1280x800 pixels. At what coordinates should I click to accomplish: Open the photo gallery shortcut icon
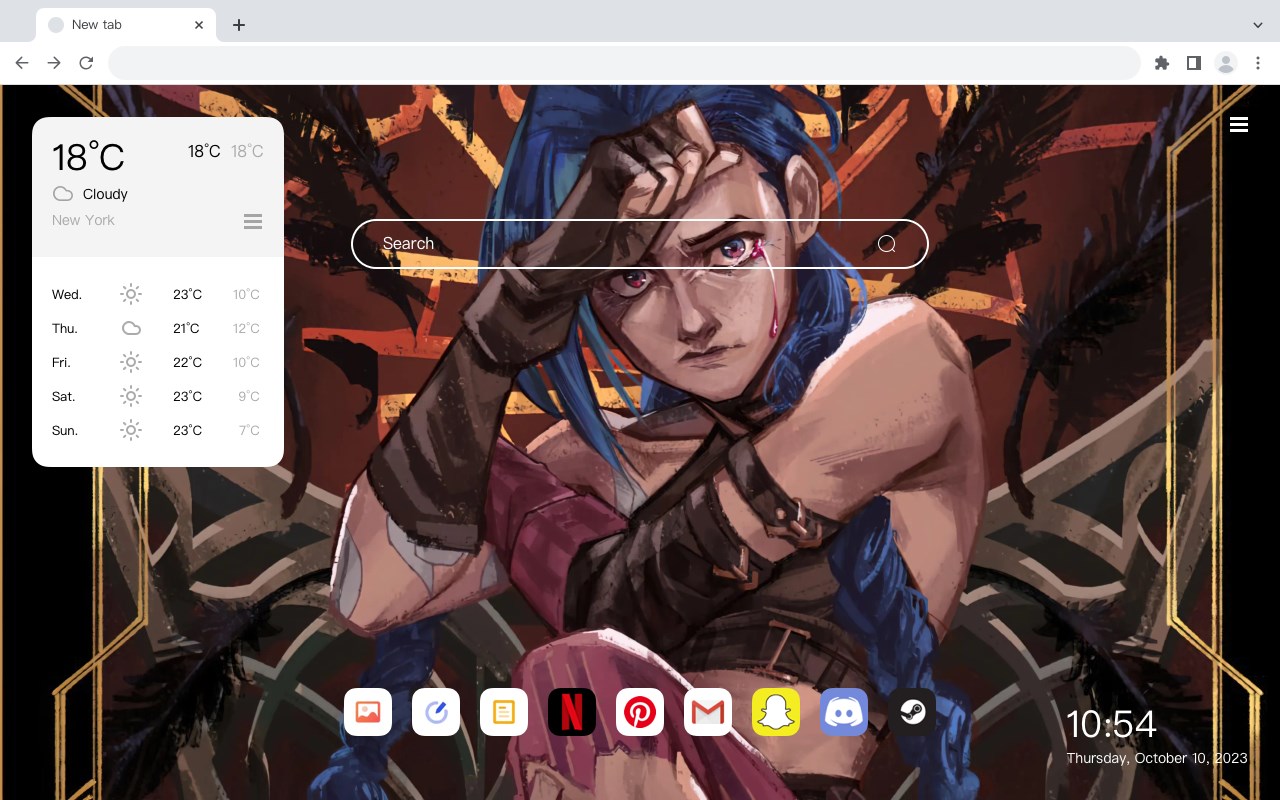(368, 712)
